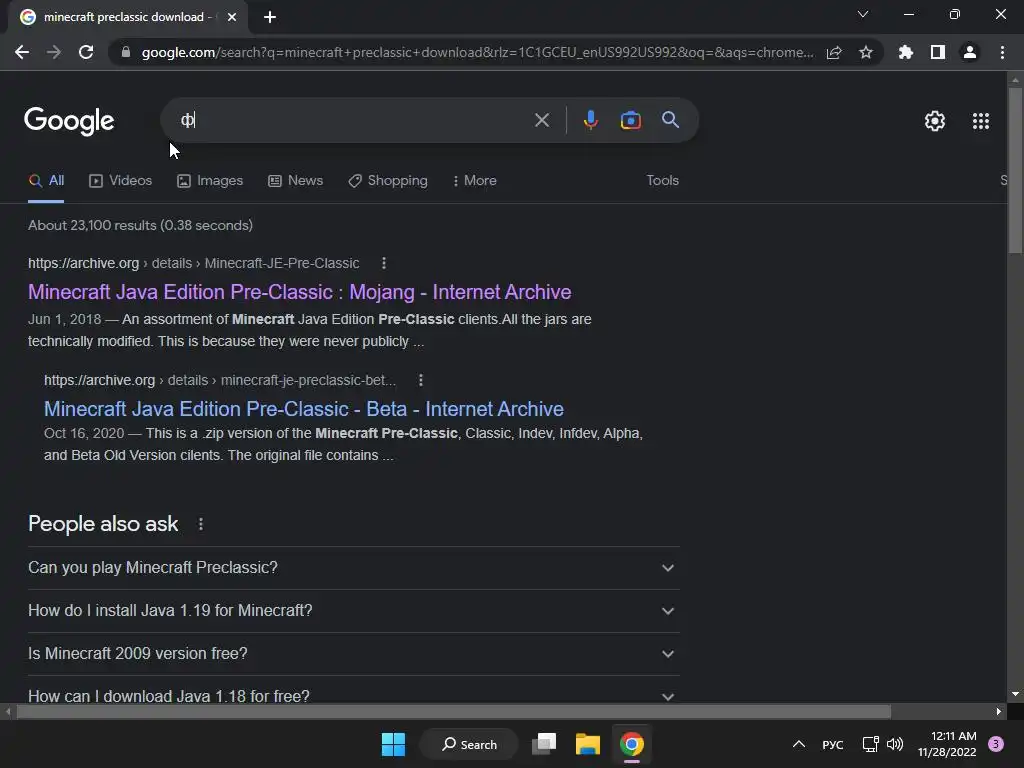
Task: Close the minecraft preclassic download tab
Action: tap(232, 17)
